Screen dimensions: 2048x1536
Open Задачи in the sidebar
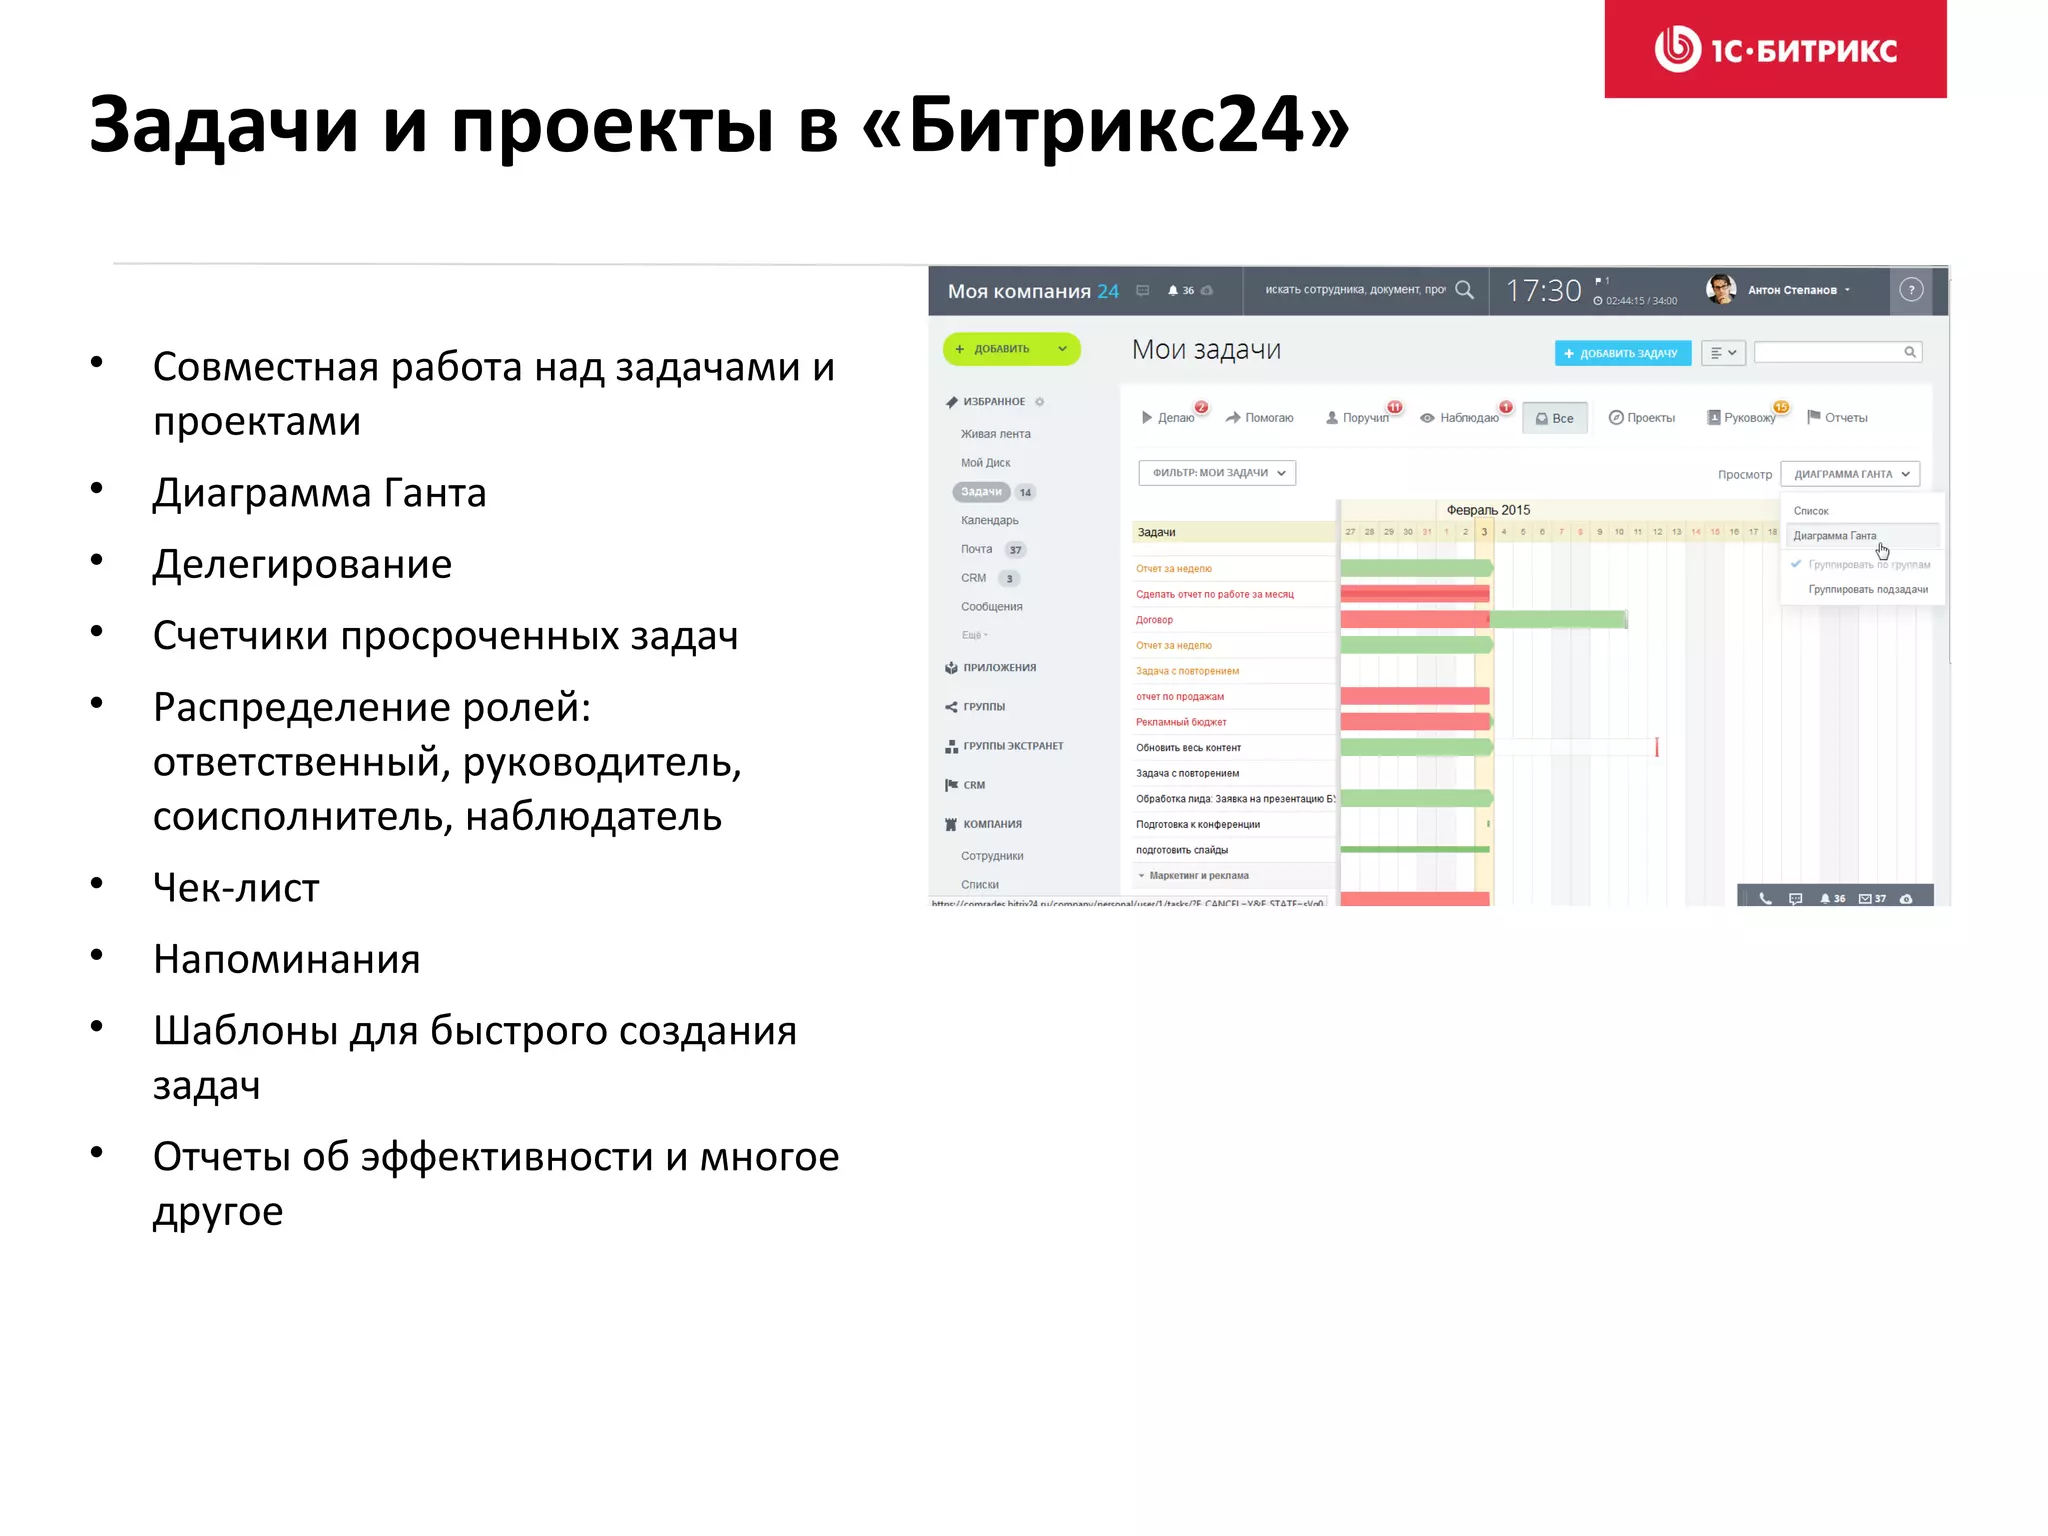(x=981, y=492)
